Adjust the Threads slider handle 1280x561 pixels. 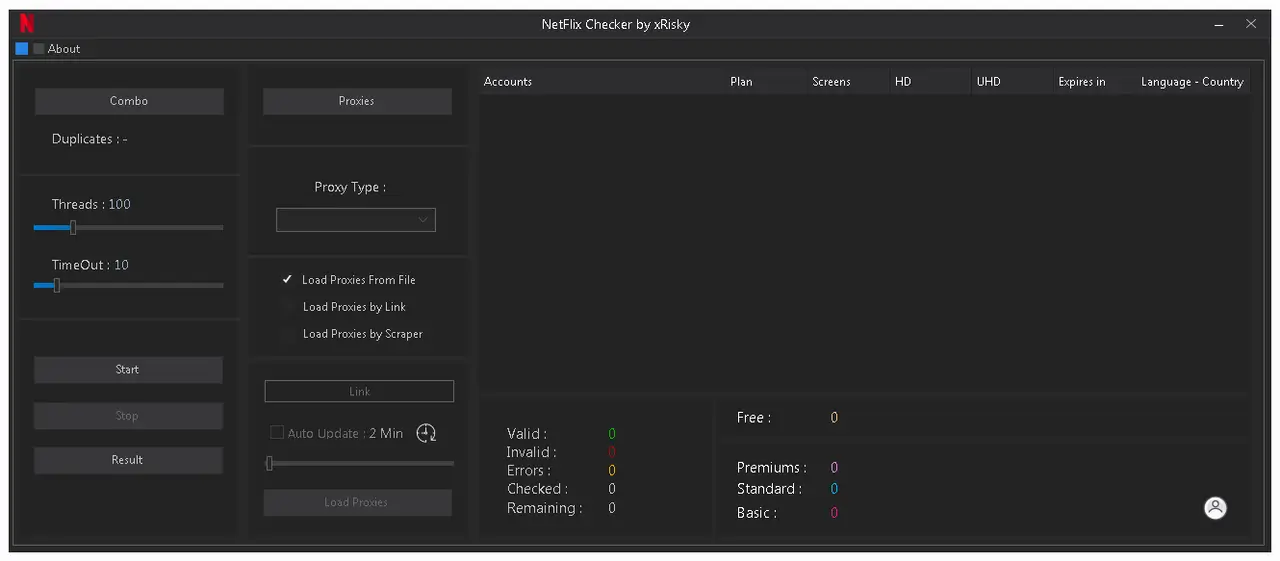[73, 228]
